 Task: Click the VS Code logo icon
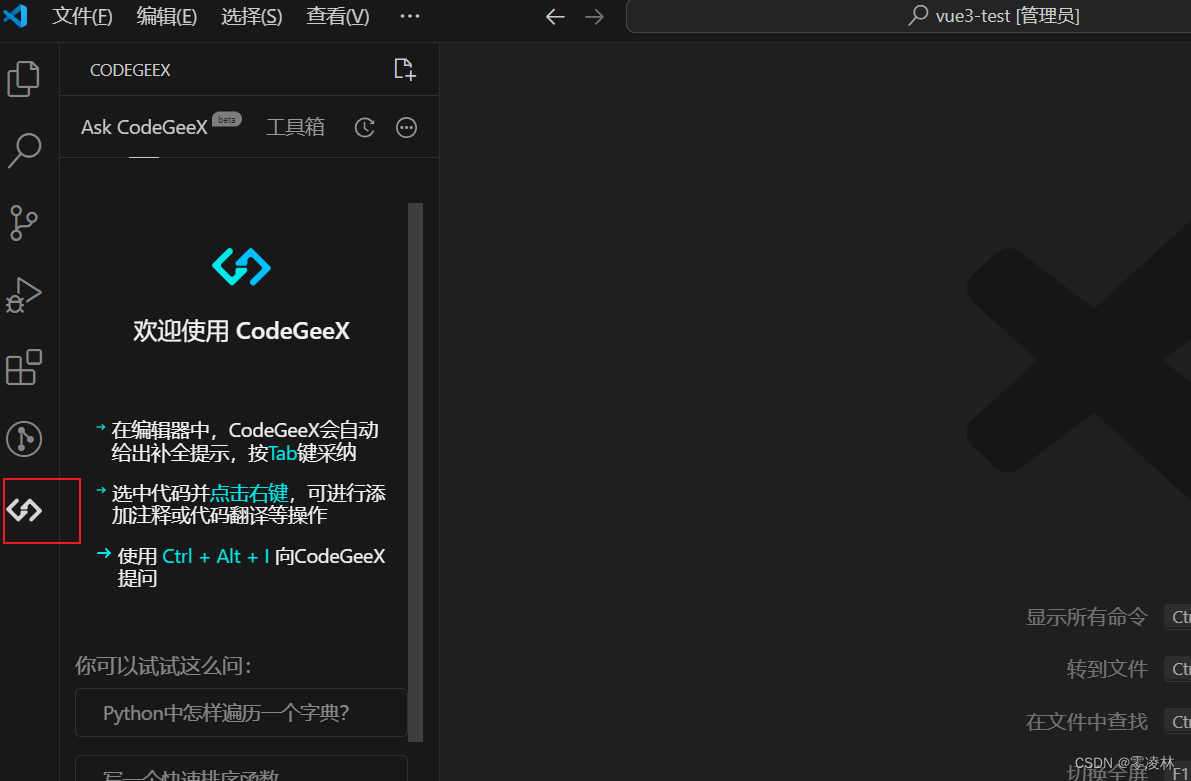tap(15, 15)
